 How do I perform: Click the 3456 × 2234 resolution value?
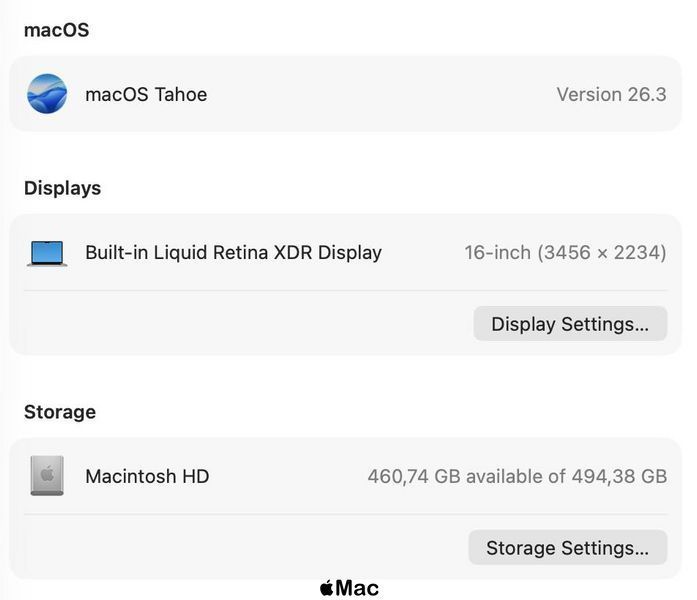tap(602, 252)
